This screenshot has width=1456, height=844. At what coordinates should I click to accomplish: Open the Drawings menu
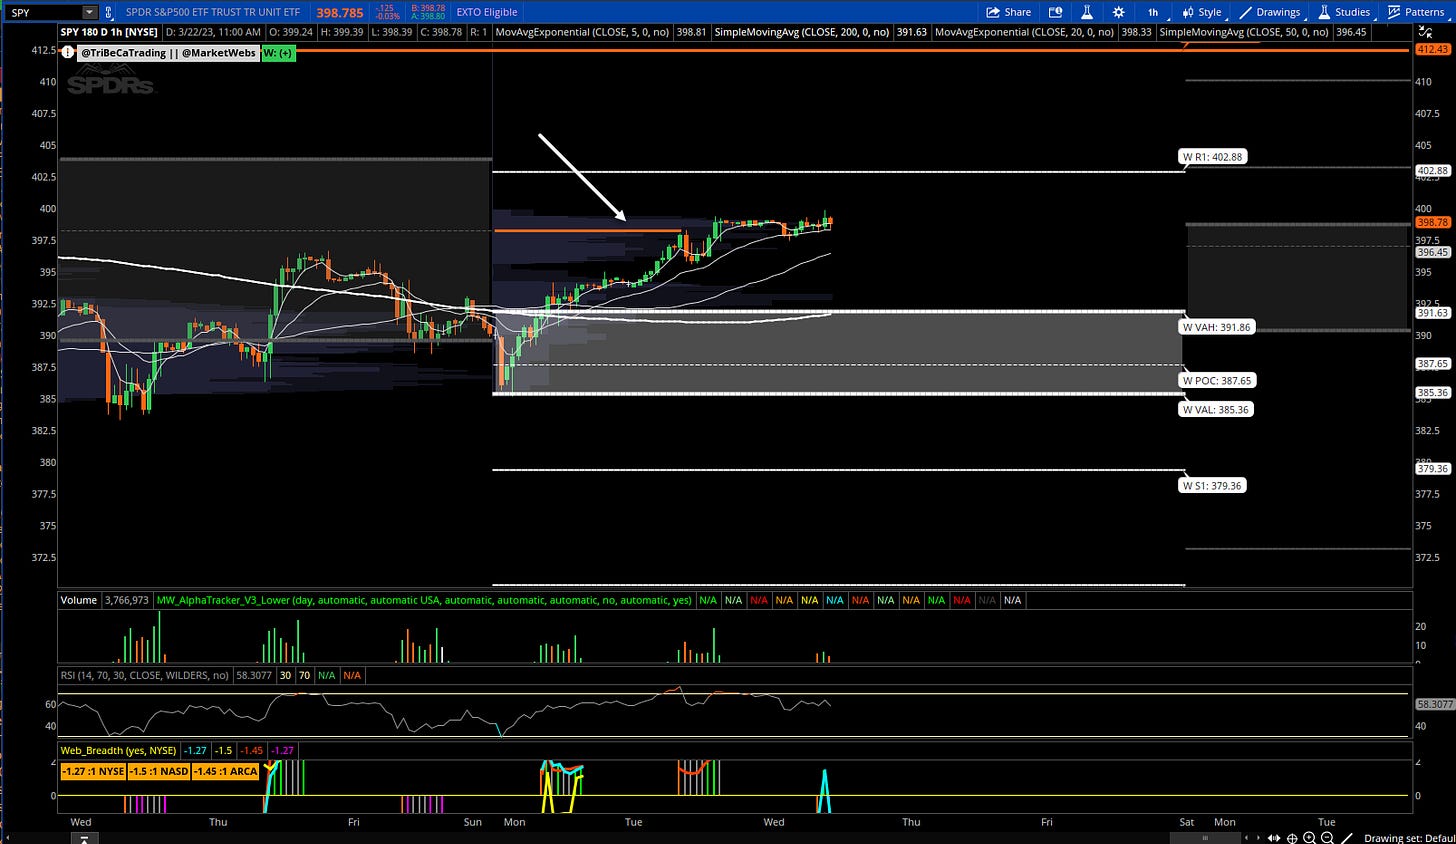pyautogui.click(x=1270, y=12)
